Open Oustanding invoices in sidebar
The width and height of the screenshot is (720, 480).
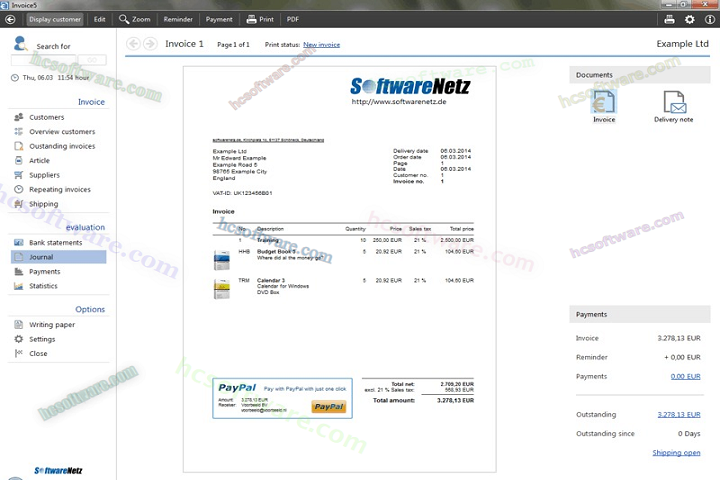[62, 146]
